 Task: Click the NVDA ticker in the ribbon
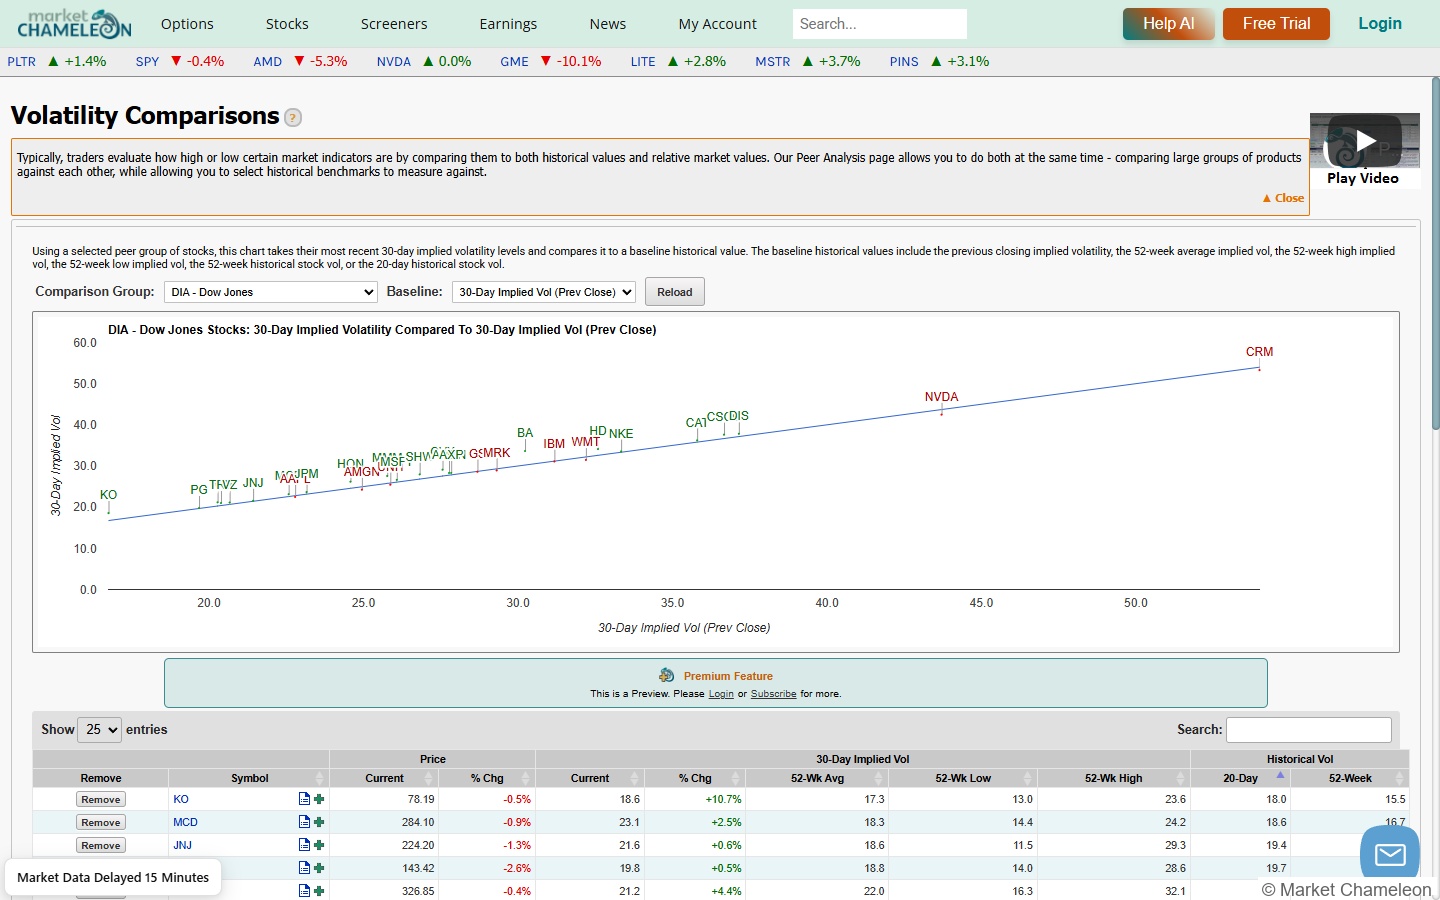pyautogui.click(x=394, y=62)
